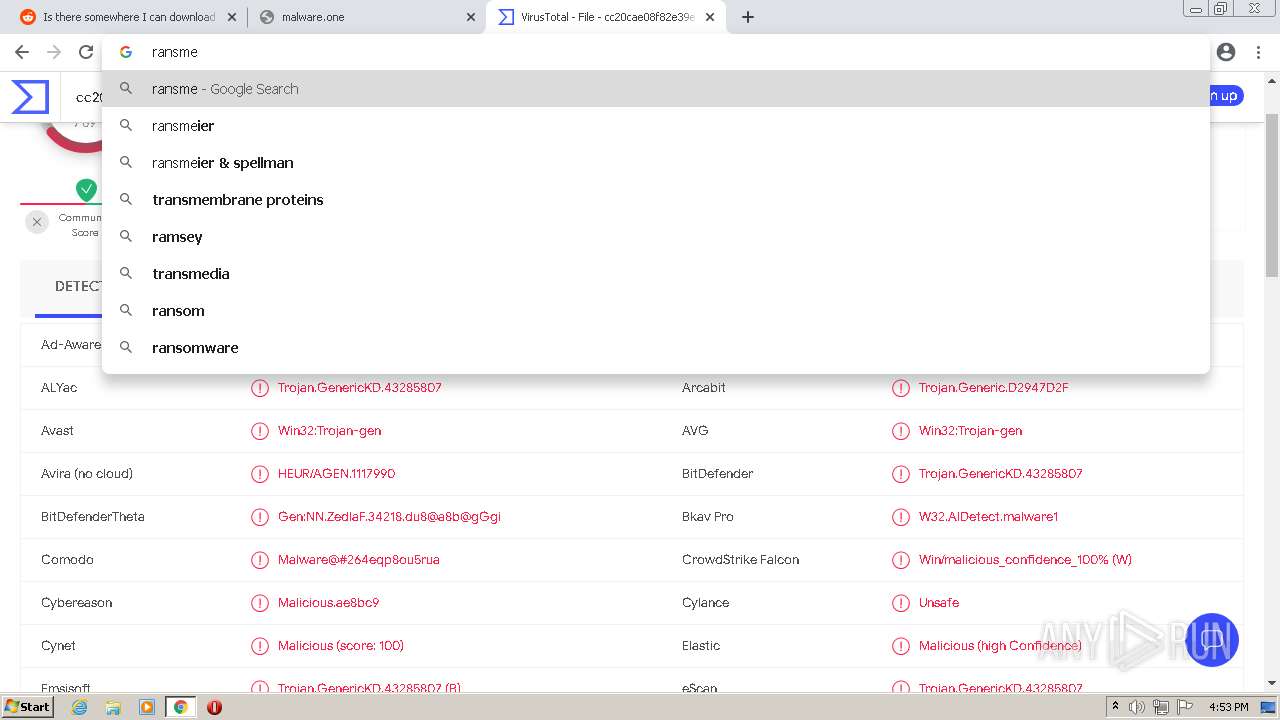Go back with the browser back arrow
The width and height of the screenshot is (1280, 720).
tap(22, 52)
